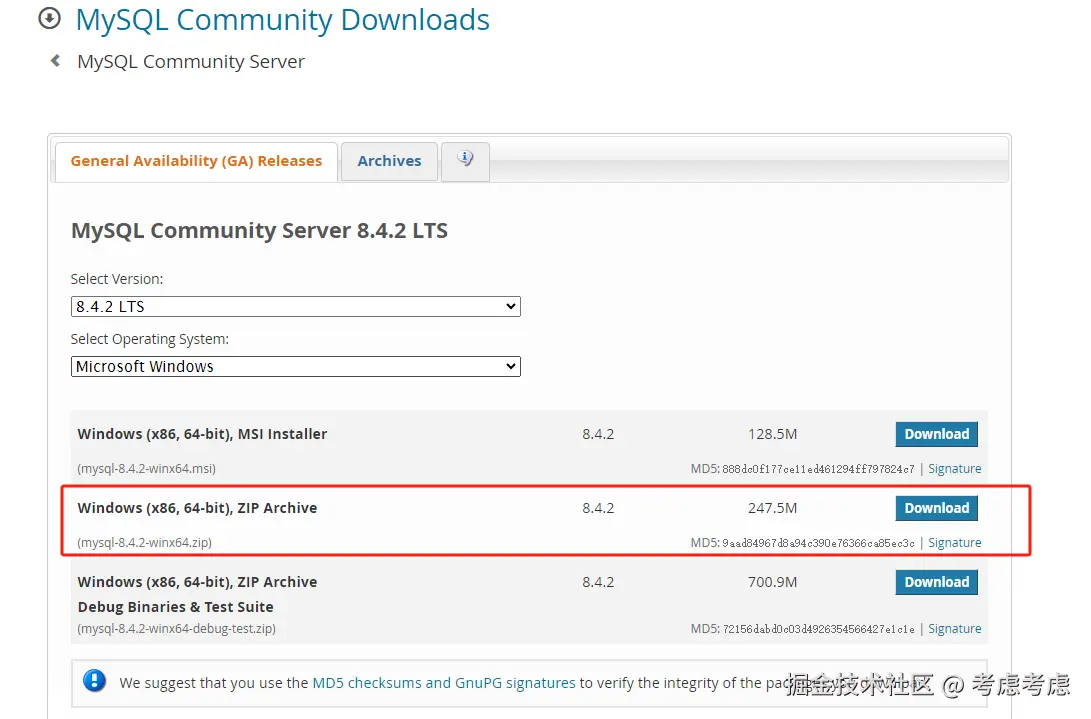
Task: Click the MySQL Community Server 8.4.2 LTS heading
Action: point(260,230)
